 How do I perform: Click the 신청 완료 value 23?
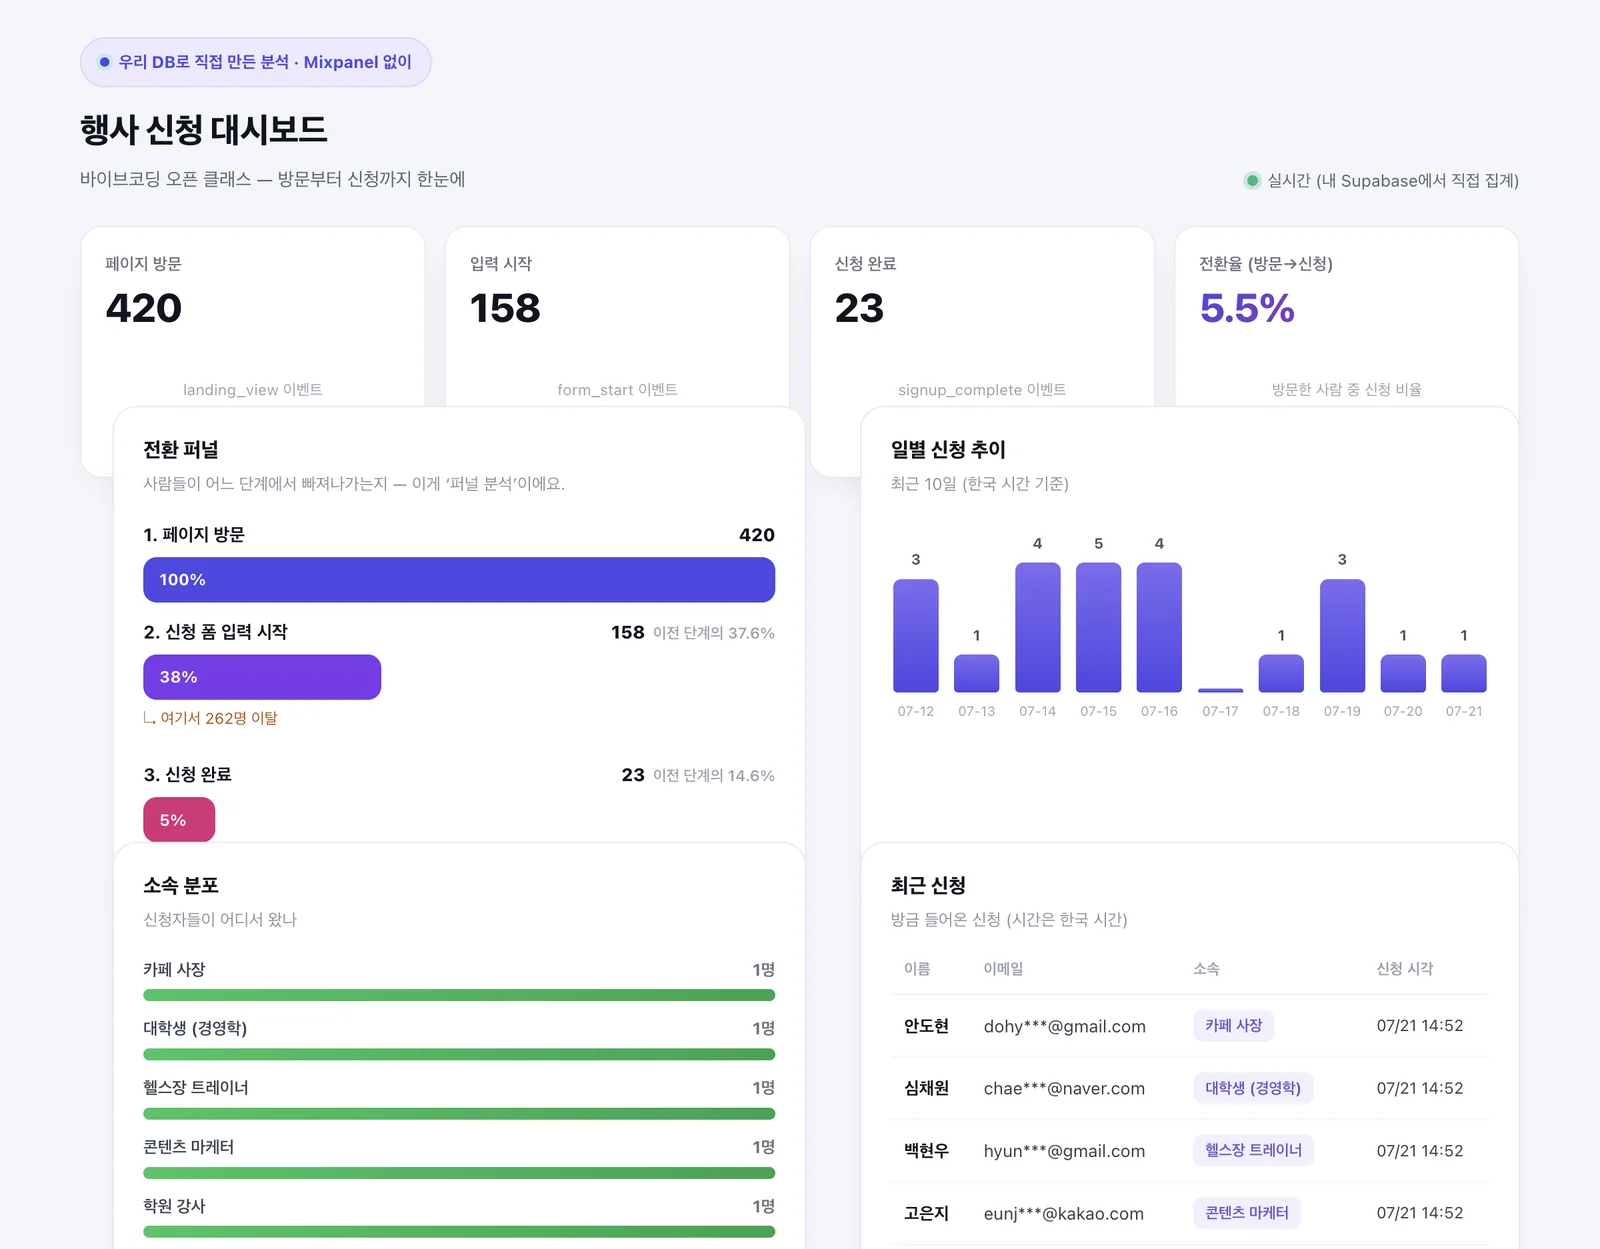coord(860,308)
